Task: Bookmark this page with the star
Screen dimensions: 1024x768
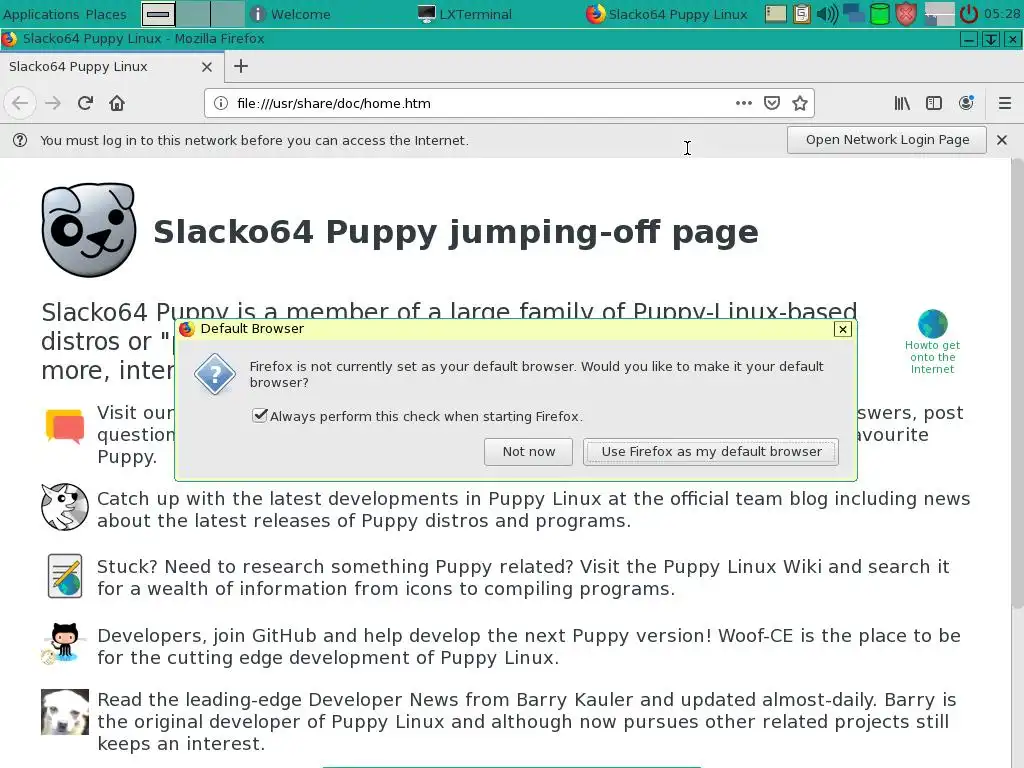Action: coord(800,103)
